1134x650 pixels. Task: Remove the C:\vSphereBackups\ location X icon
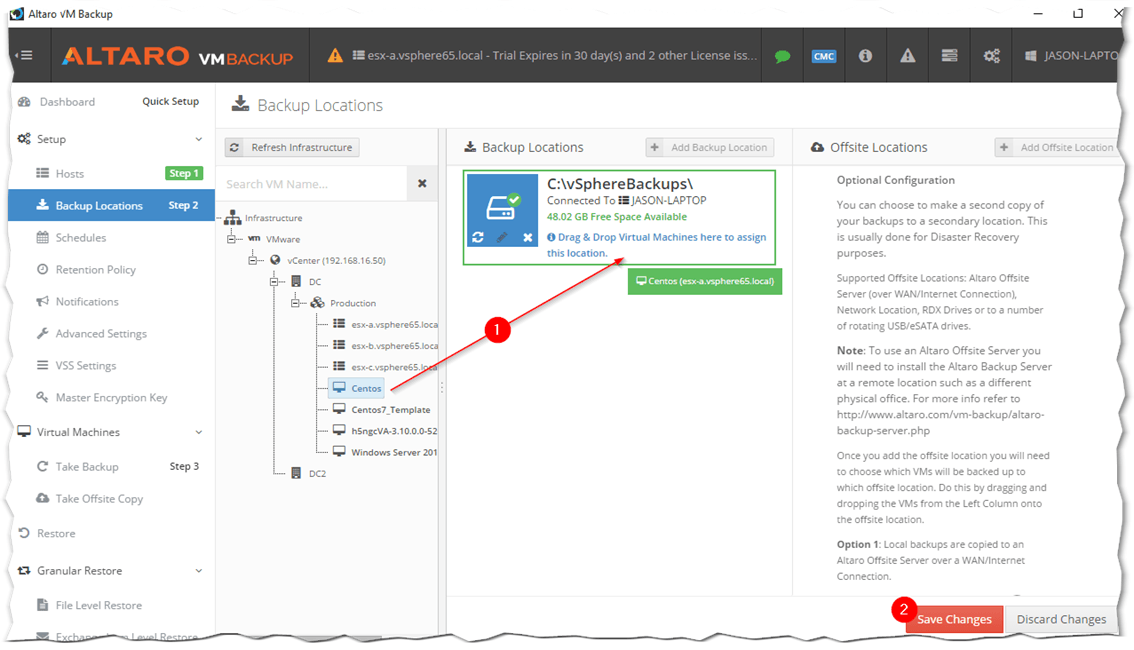(x=527, y=237)
